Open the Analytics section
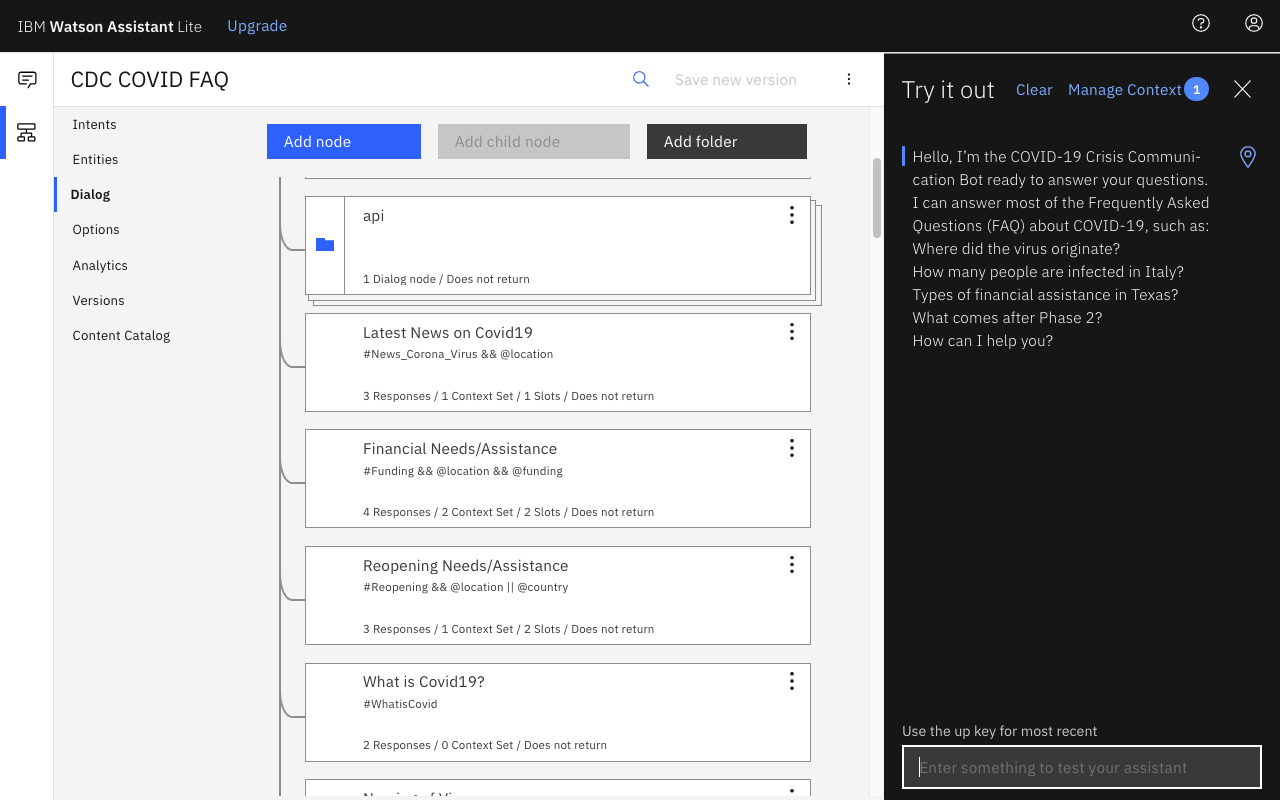Screen dimensions: 1280x800 [100, 265]
